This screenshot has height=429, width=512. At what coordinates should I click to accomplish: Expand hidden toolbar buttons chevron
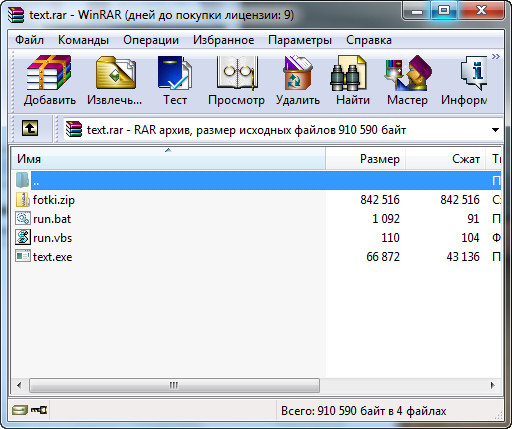496,57
